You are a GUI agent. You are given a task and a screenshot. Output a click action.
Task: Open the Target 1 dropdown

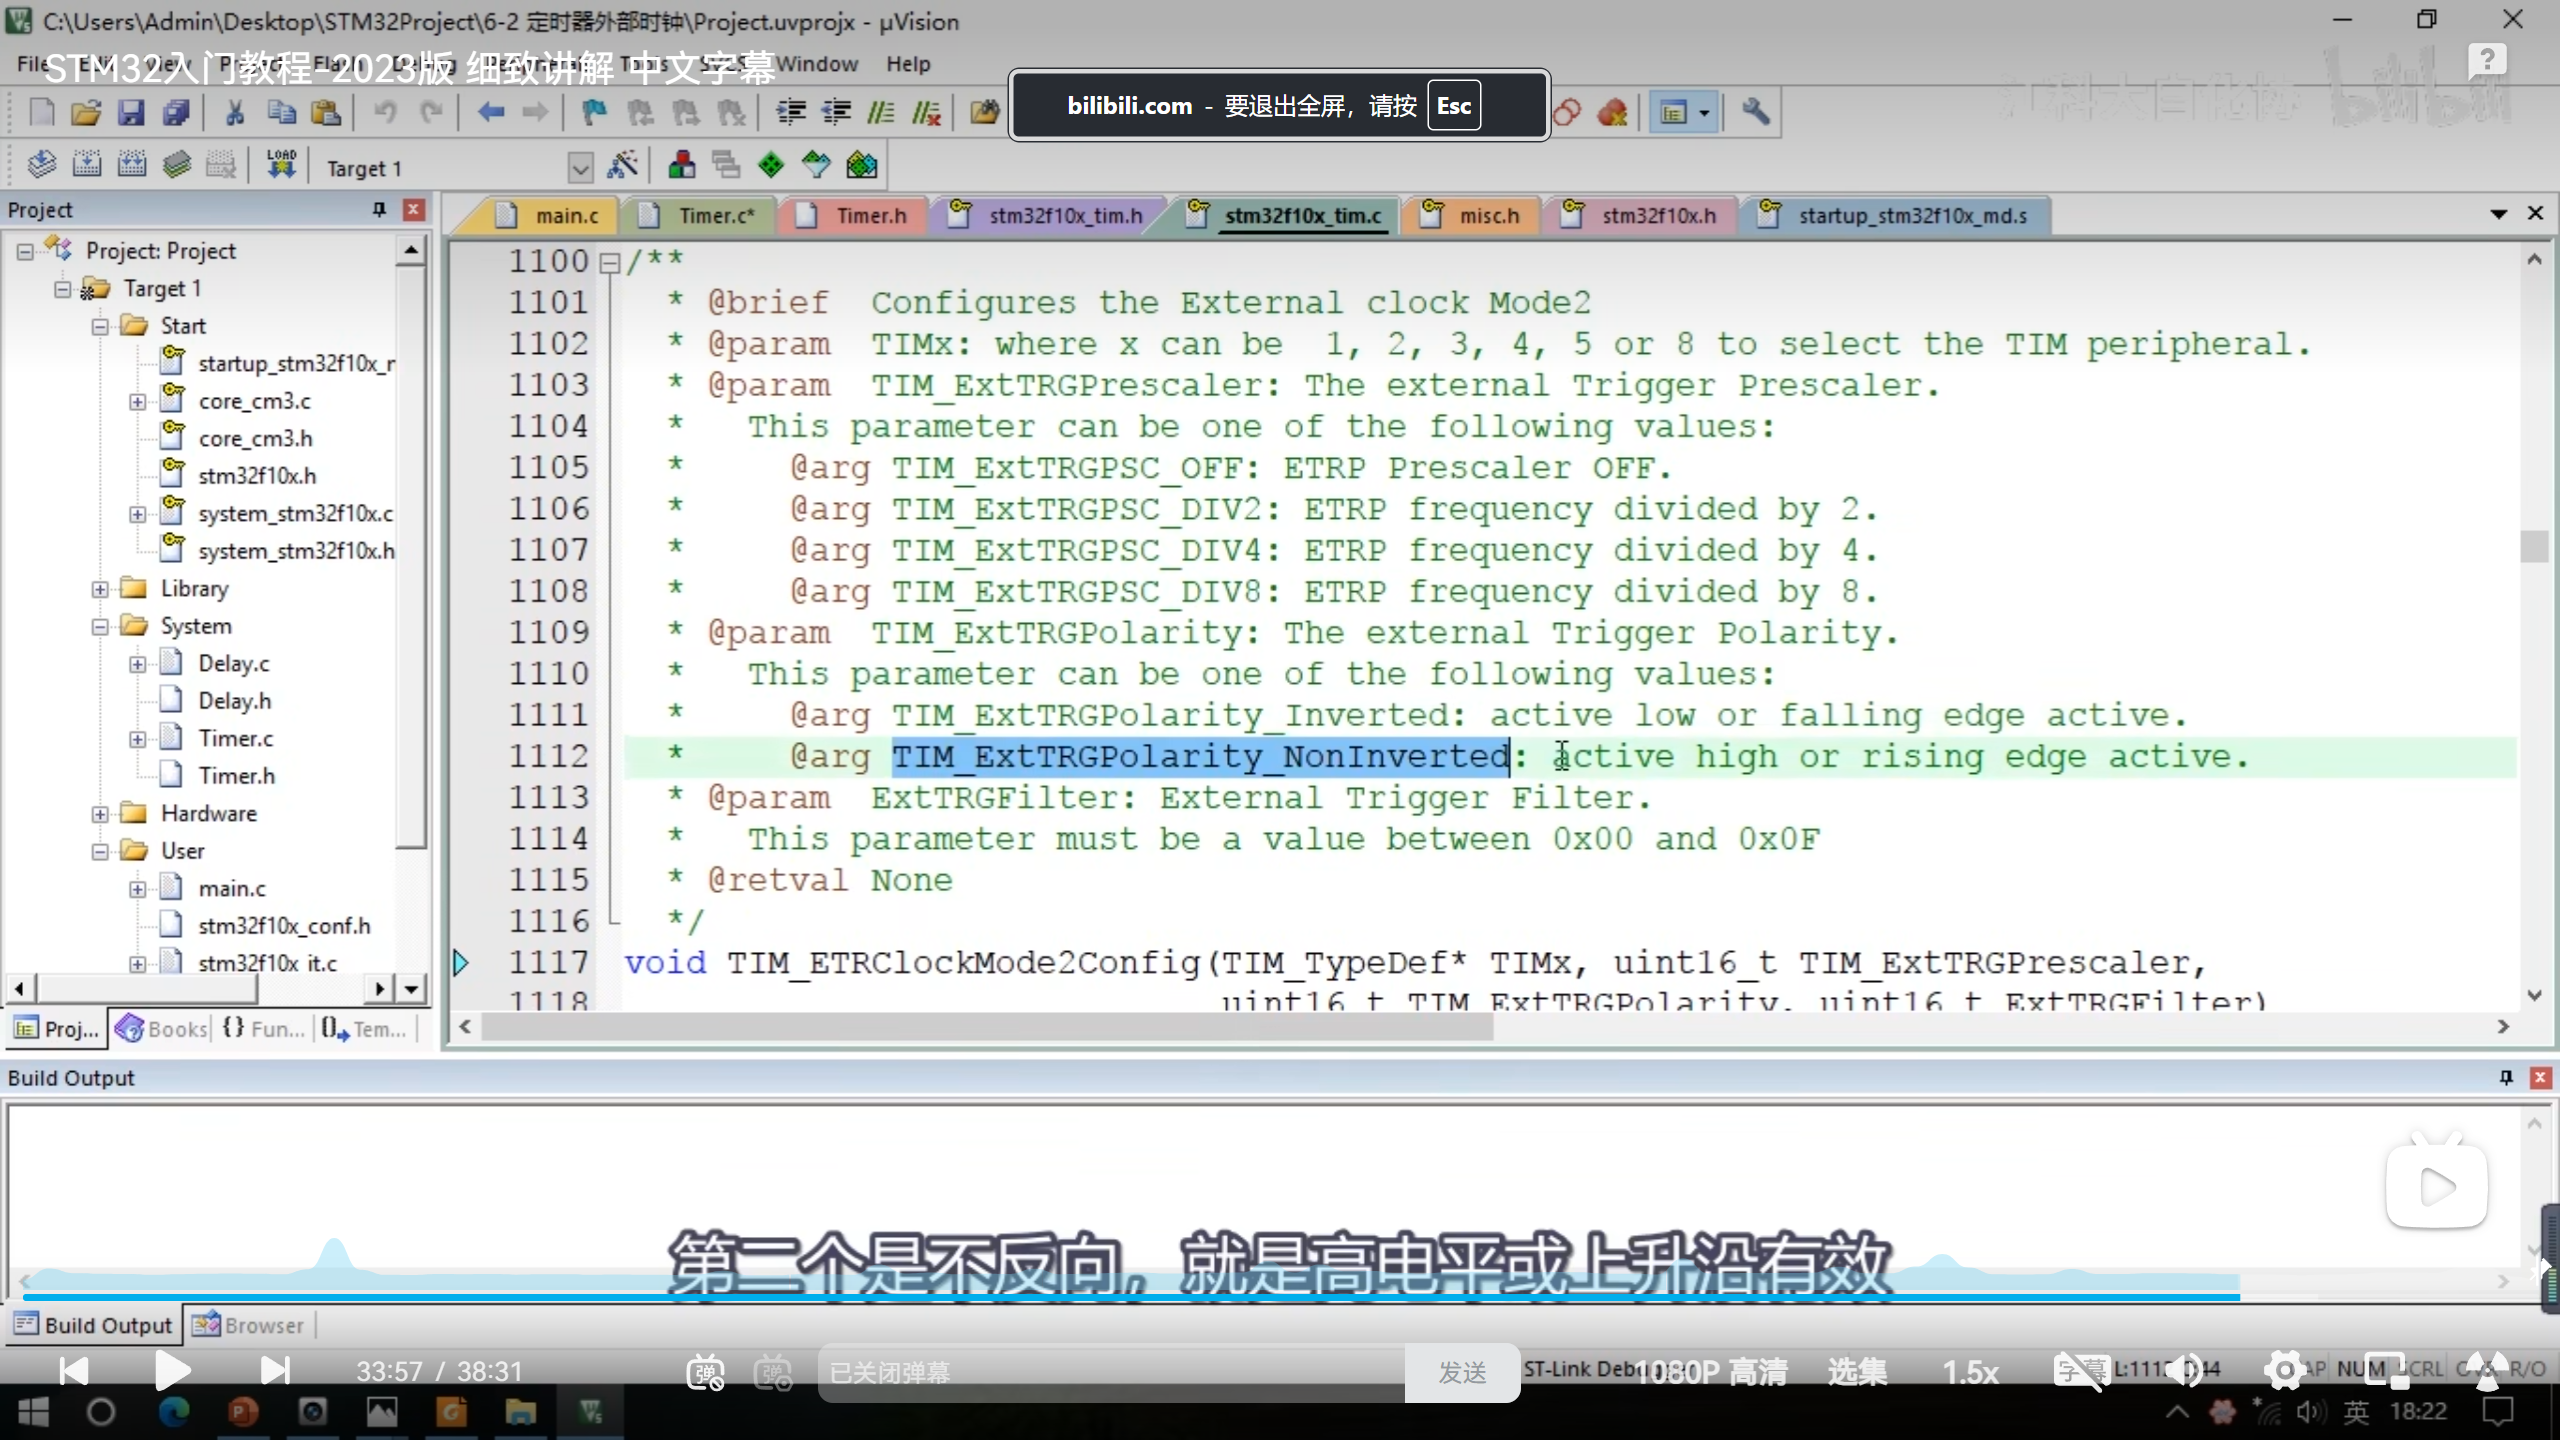pyautogui.click(x=580, y=167)
